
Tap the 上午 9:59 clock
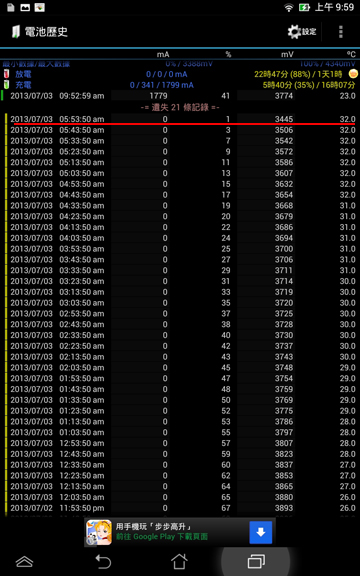pos(334,7)
